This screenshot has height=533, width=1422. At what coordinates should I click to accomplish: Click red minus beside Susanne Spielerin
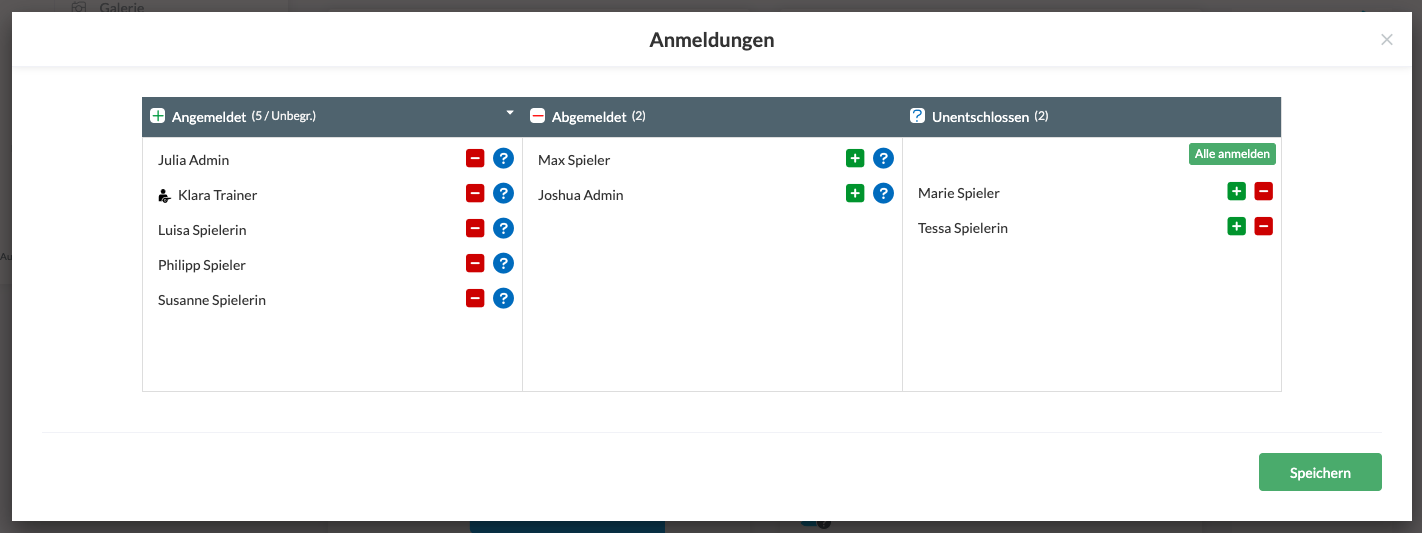pos(475,298)
